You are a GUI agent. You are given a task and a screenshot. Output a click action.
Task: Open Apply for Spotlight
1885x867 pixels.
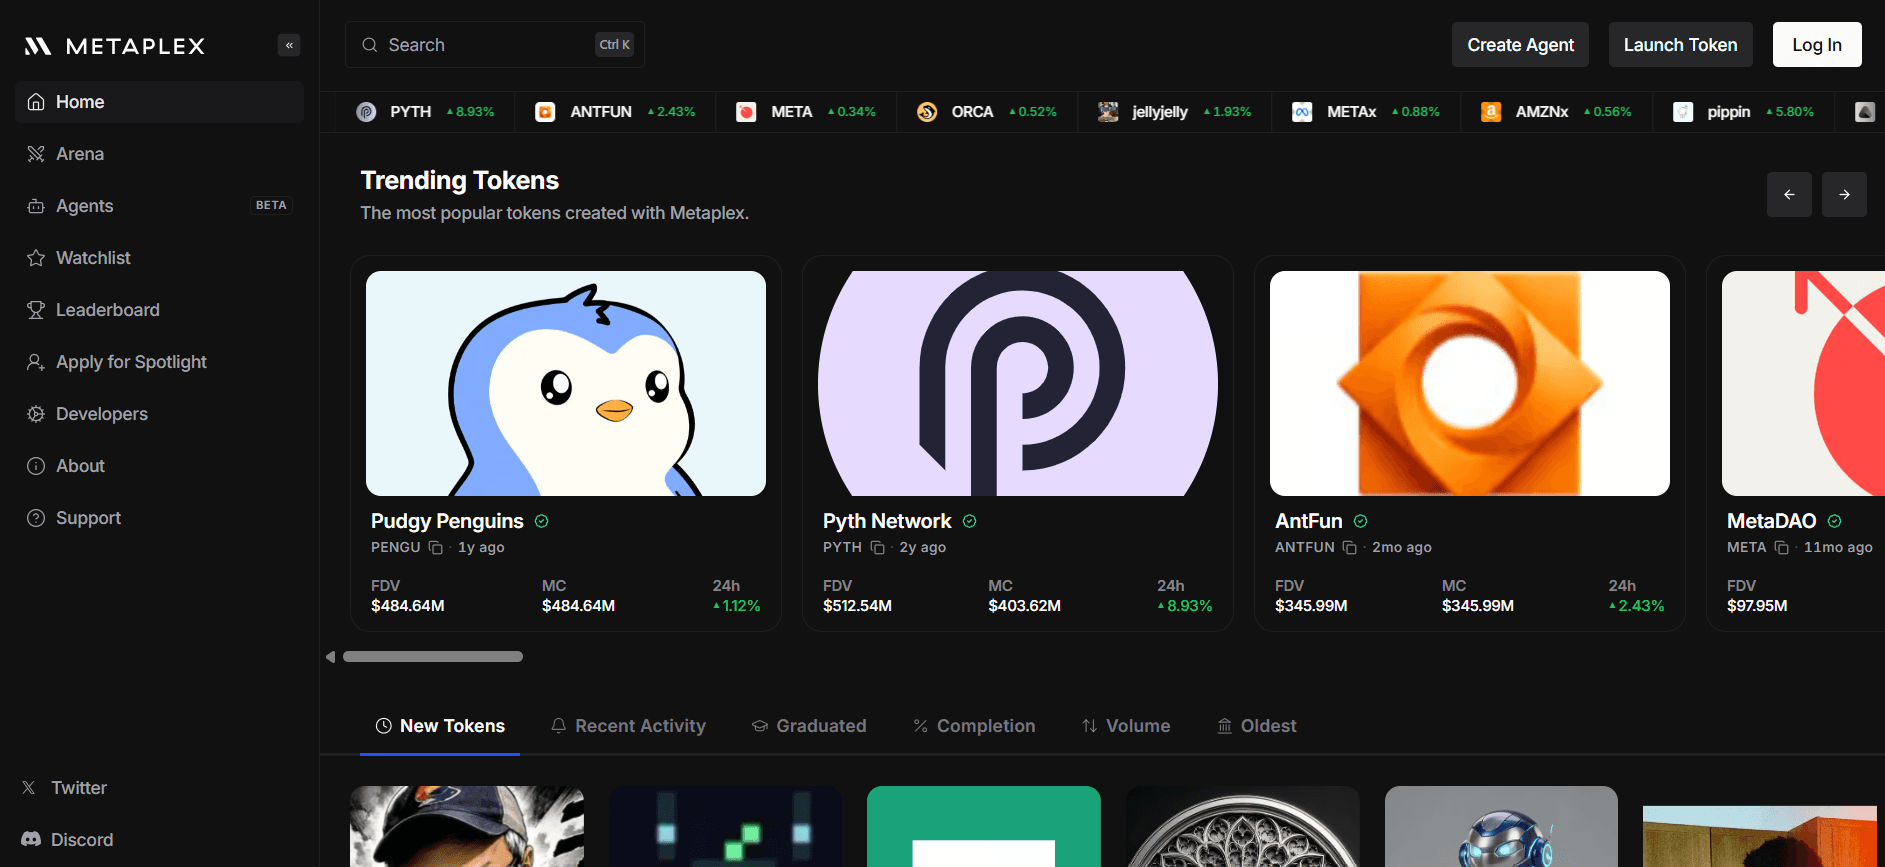click(159, 362)
